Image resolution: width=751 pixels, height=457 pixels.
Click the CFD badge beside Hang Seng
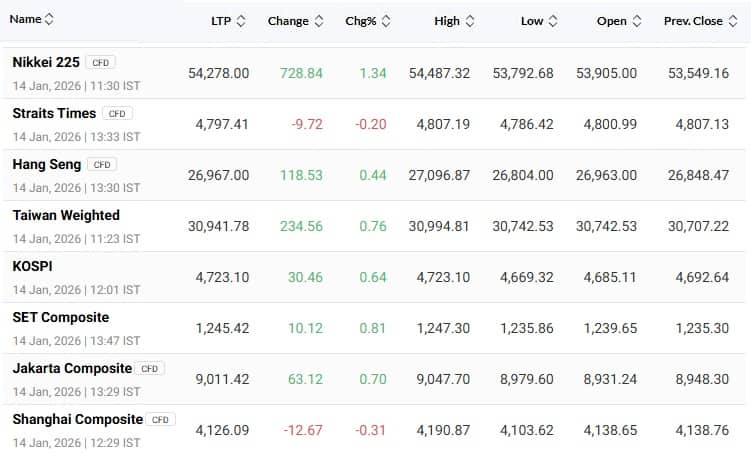point(102,165)
